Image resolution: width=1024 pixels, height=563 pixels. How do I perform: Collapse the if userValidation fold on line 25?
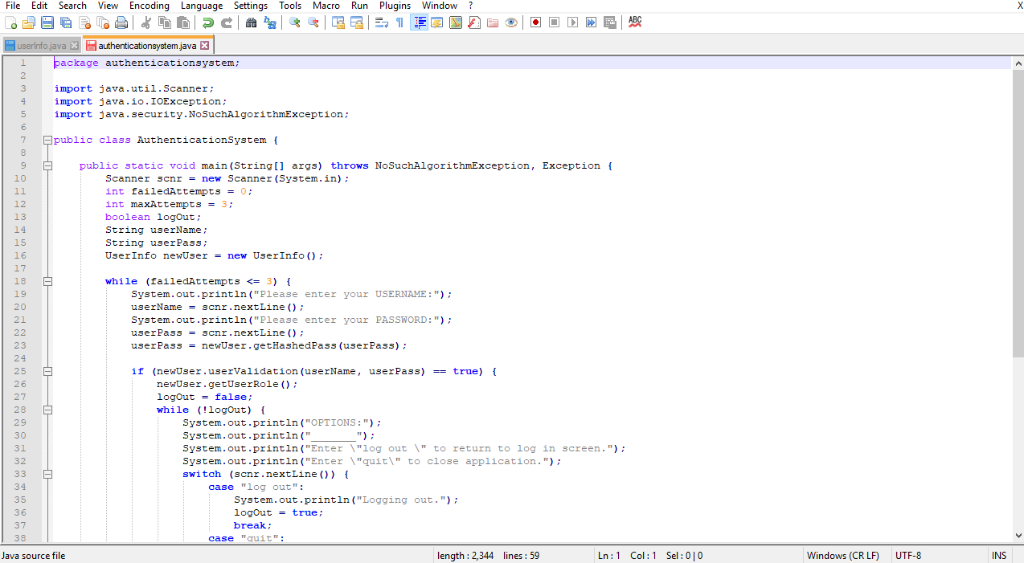pyautogui.click(x=47, y=371)
